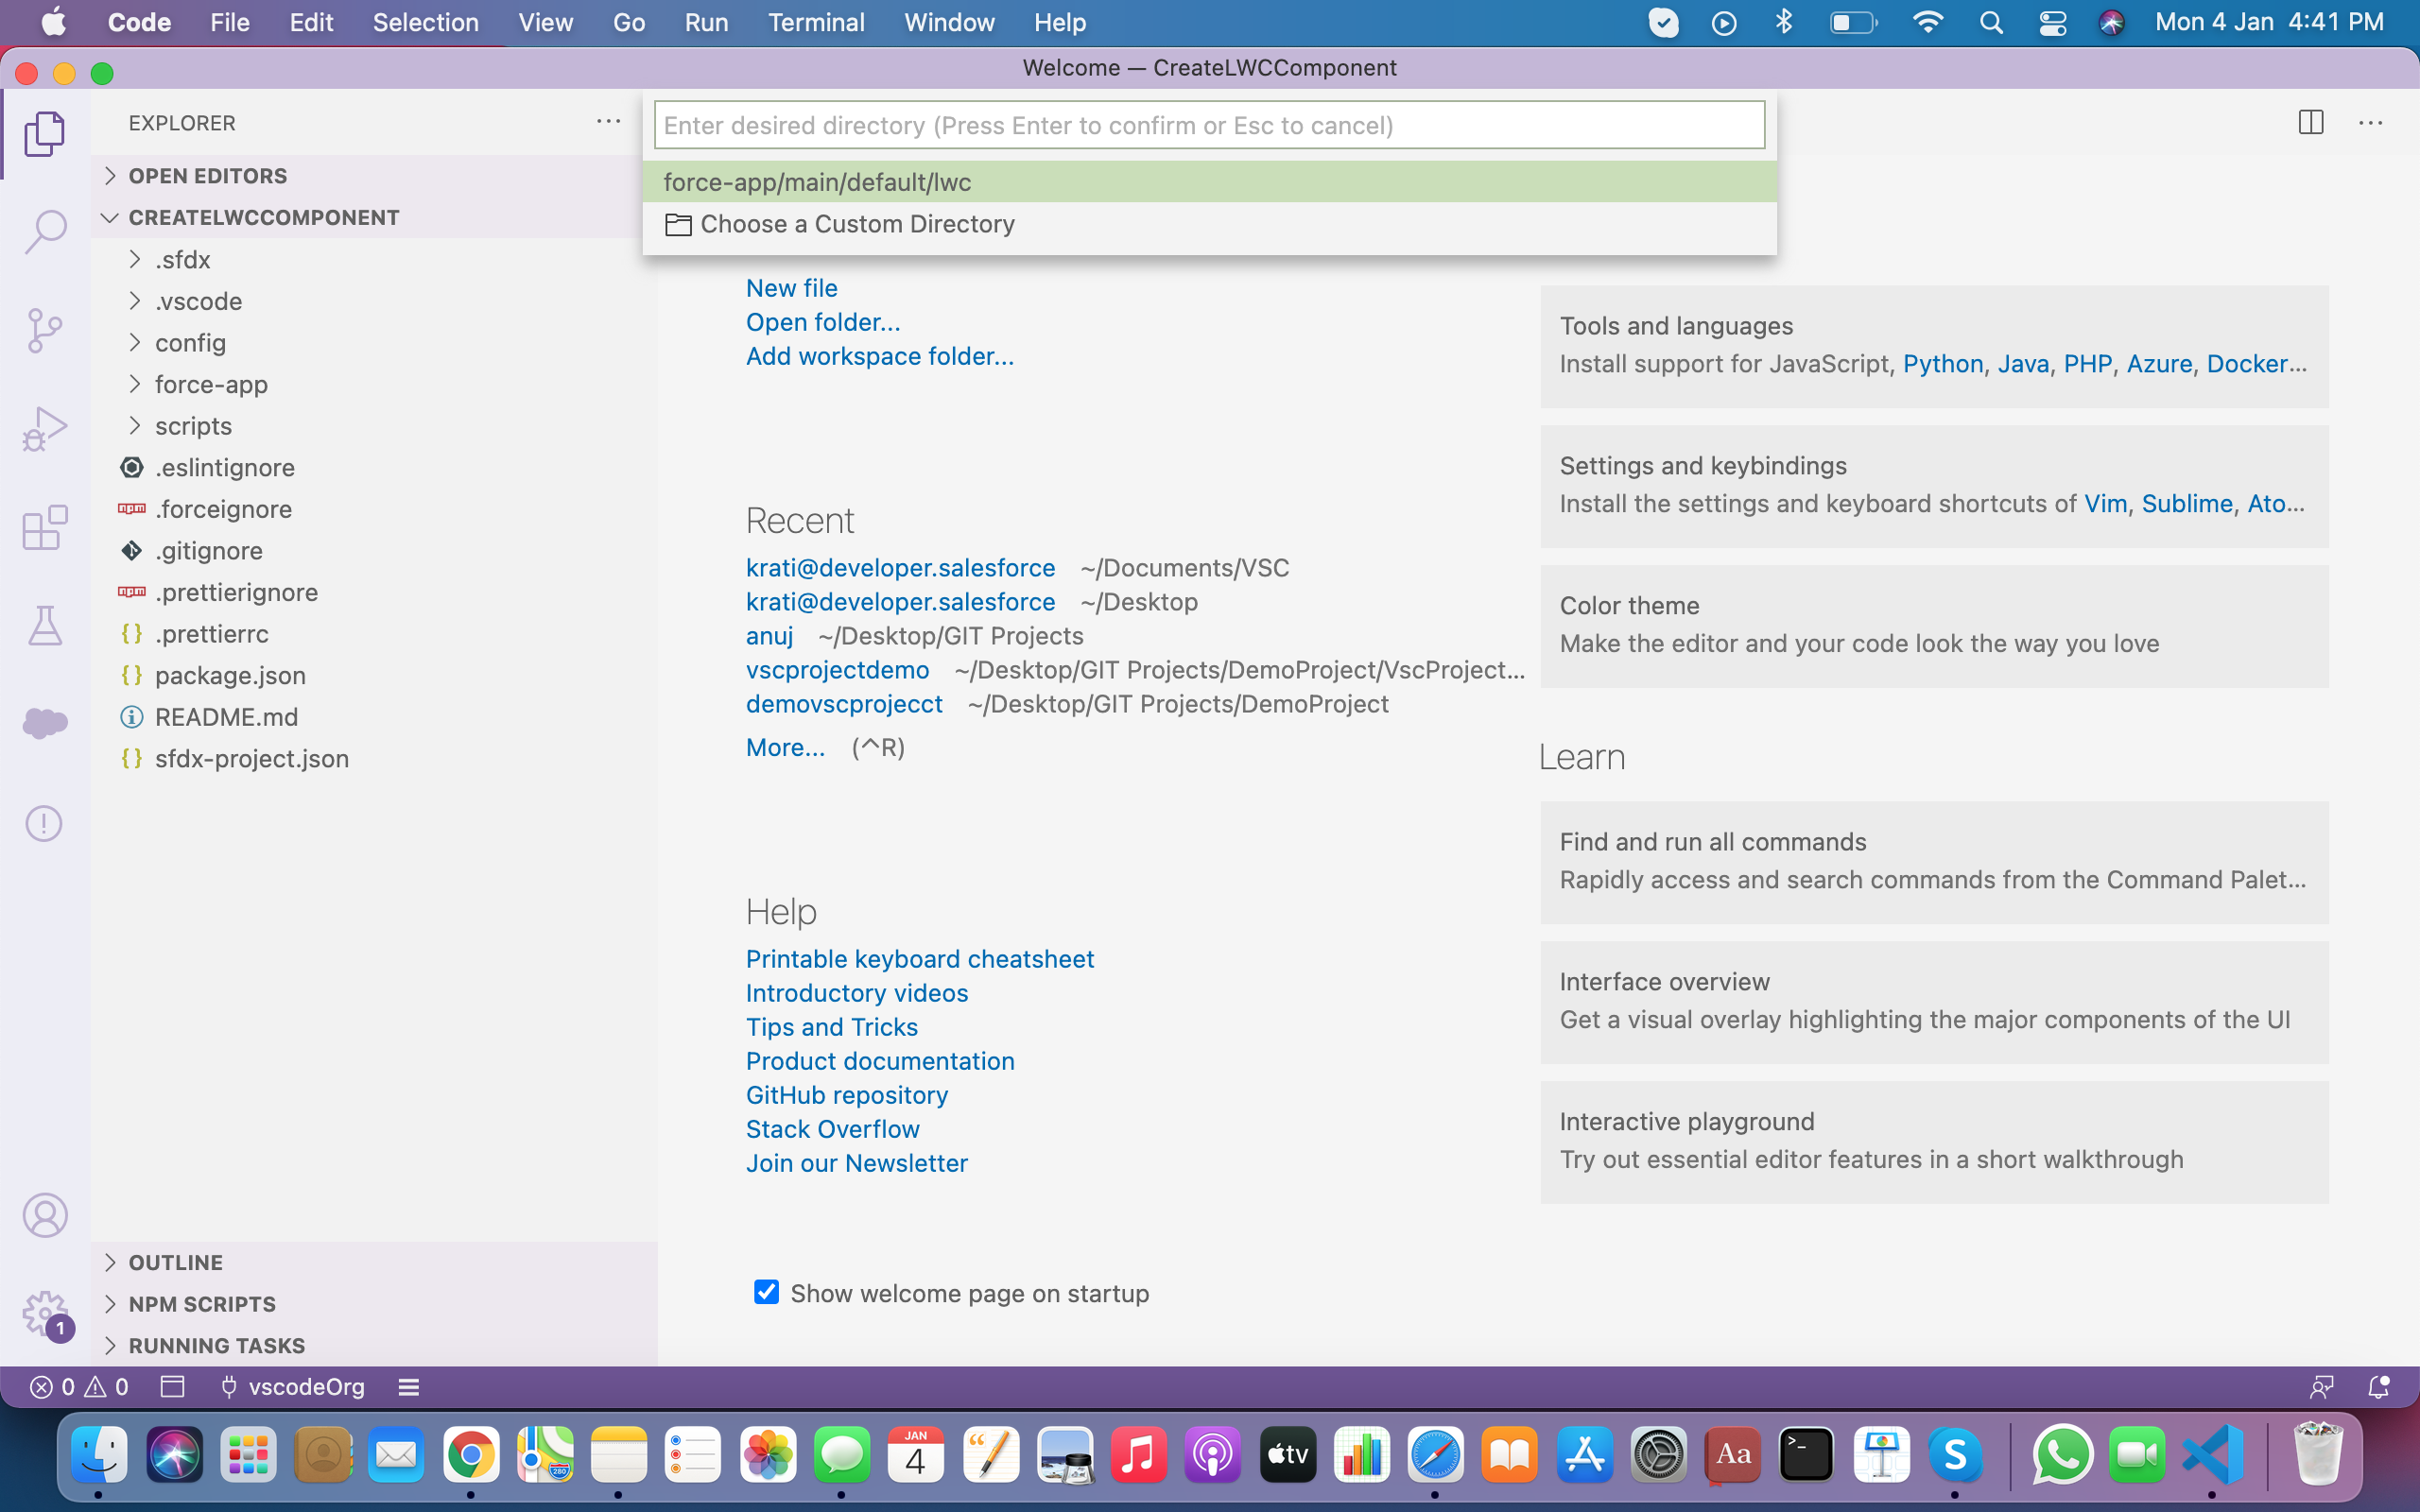Click the Open folder... link

coord(822,322)
